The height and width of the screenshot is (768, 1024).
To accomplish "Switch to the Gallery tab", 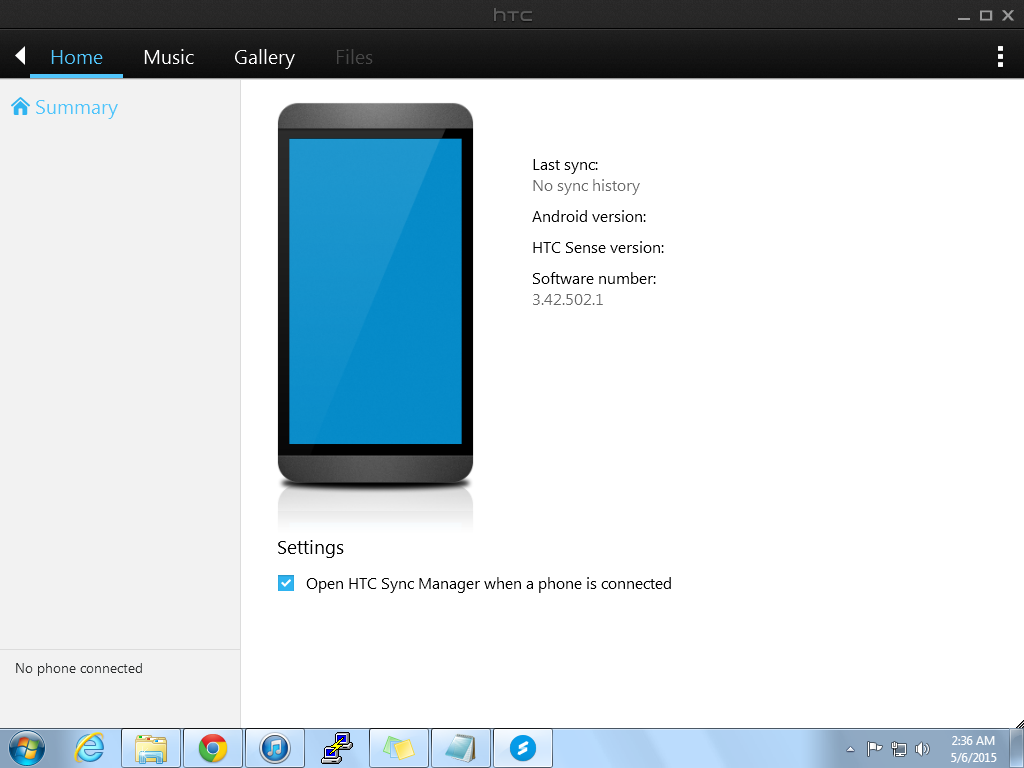I will [x=264, y=57].
